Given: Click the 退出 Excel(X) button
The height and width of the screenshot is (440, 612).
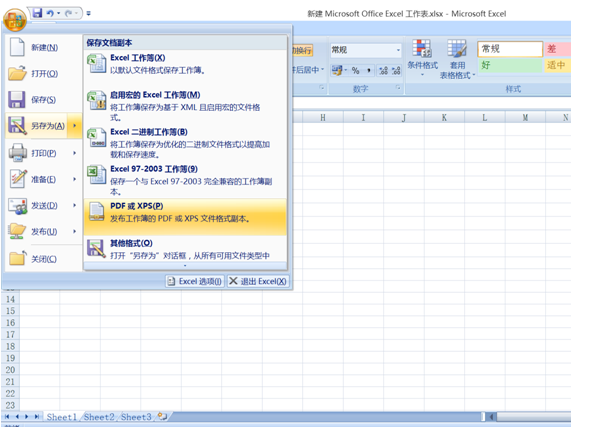Looking at the screenshot, I should pos(258,281).
